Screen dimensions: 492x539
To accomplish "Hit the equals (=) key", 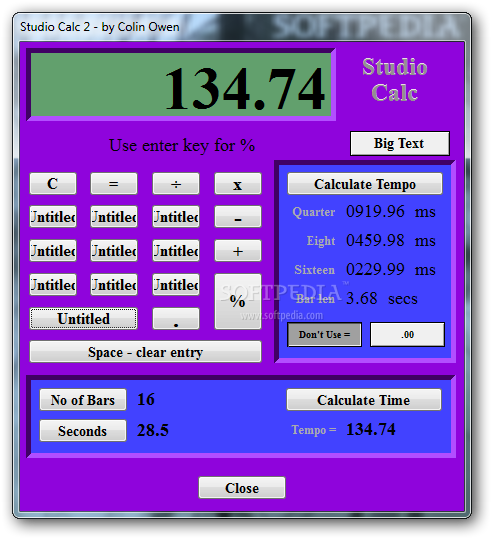I will click(114, 184).
